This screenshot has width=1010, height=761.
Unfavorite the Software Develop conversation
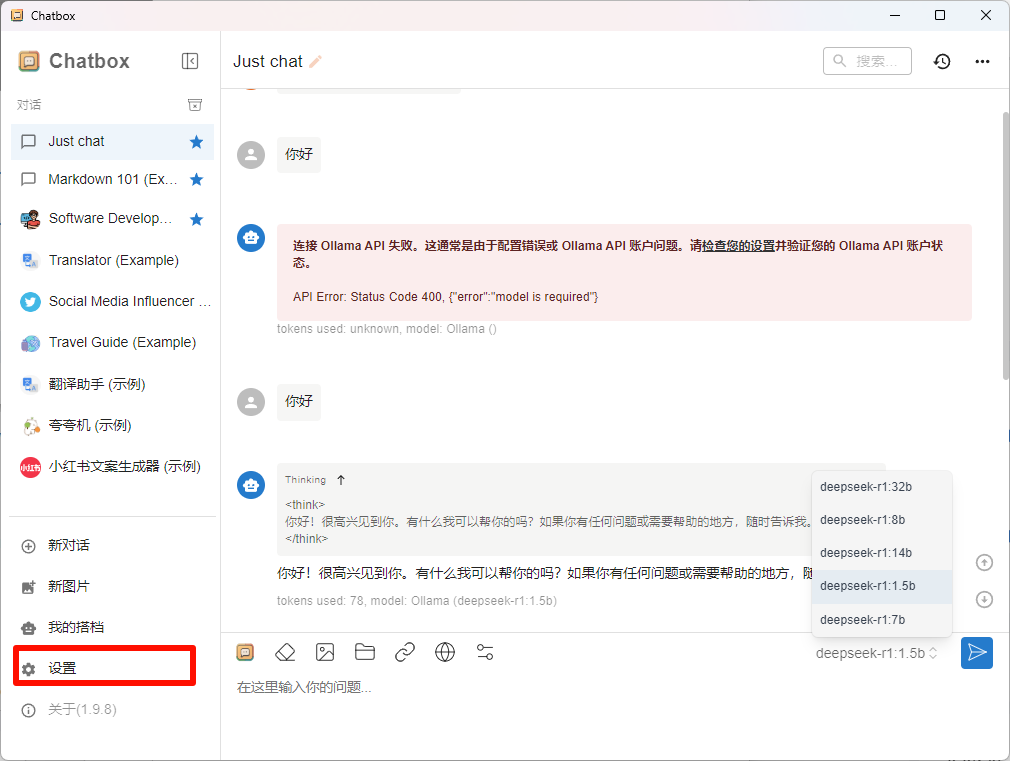coord(196,218)
